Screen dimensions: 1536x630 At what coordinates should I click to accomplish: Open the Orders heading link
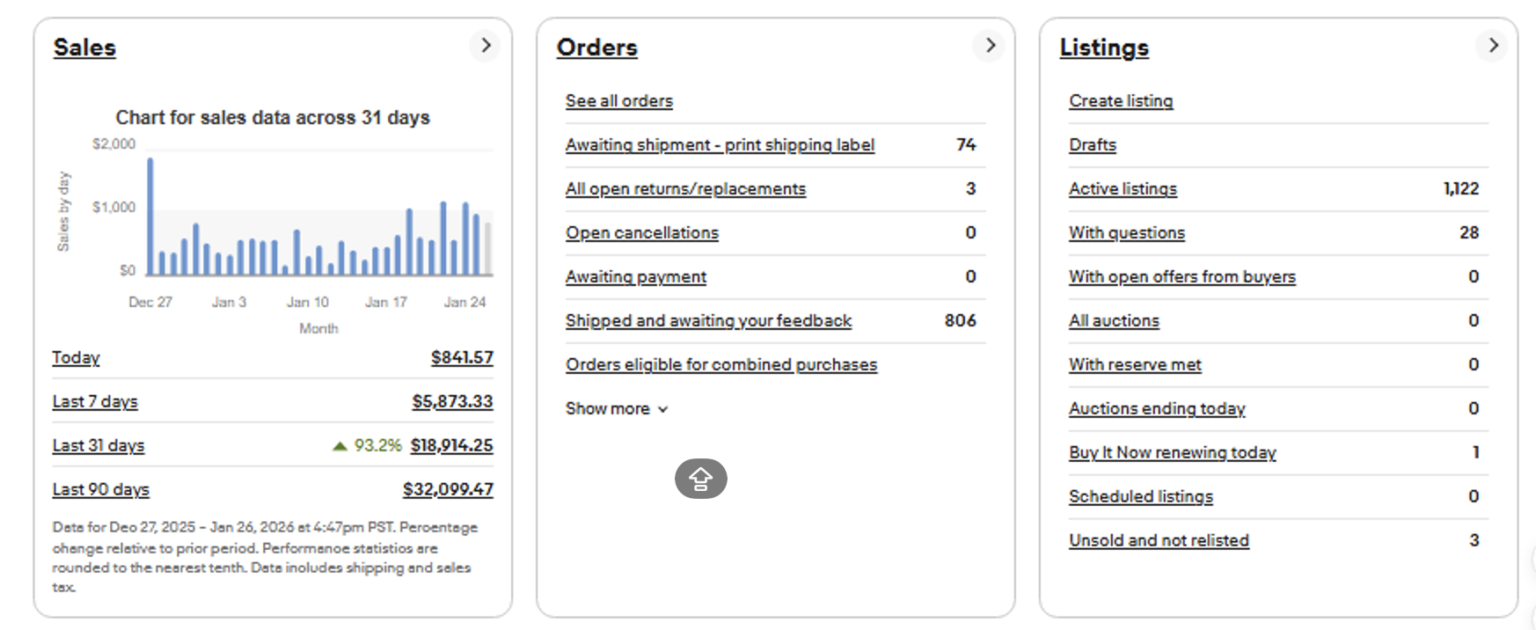click(x=596, y=47)
